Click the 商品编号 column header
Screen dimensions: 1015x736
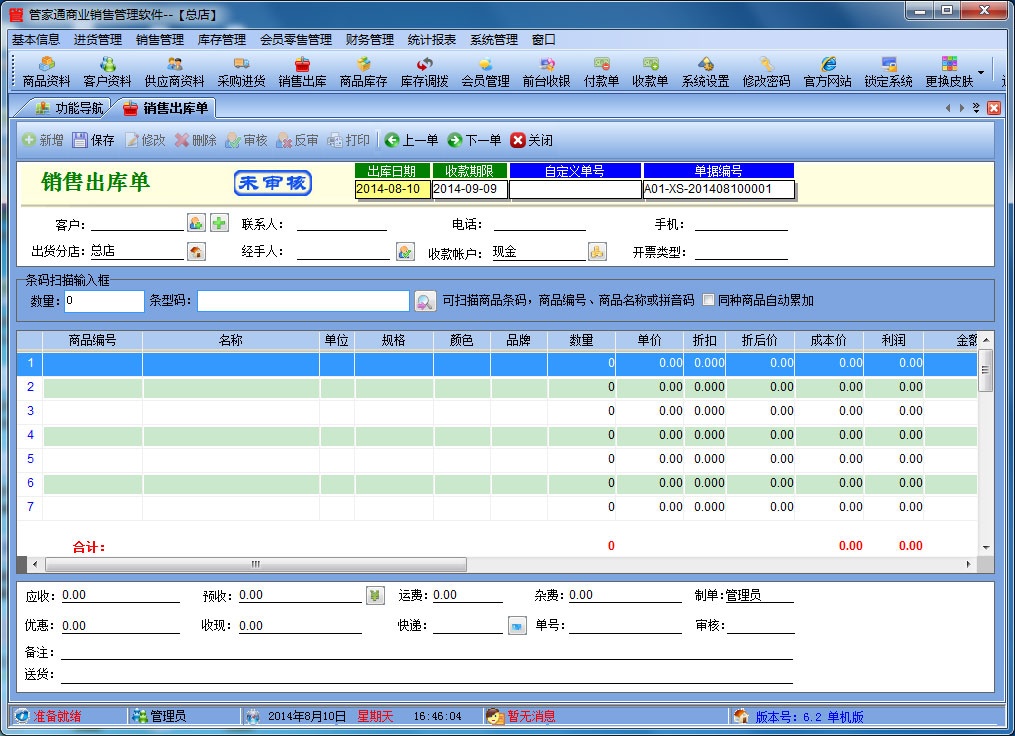(93, 340)
